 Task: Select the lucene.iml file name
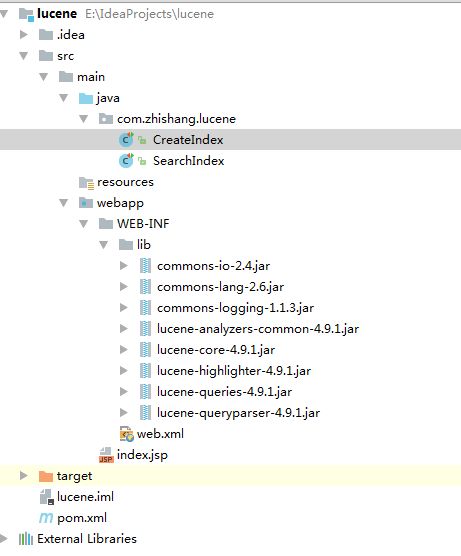pos(85,497)
